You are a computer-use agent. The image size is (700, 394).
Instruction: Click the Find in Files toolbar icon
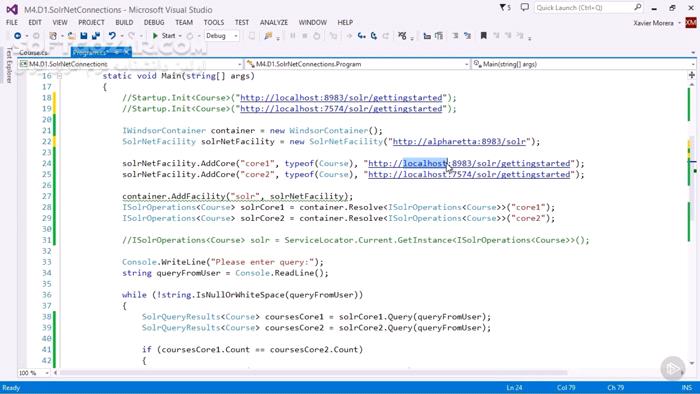[x=268, y=36]
